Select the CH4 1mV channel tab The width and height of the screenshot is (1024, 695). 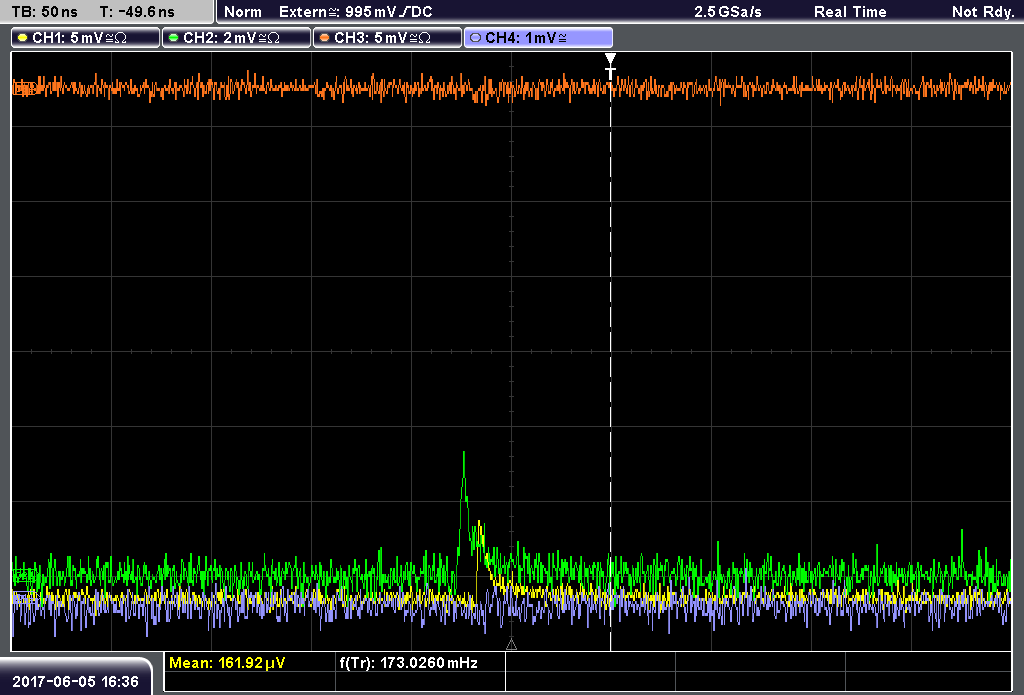[538, 38]
